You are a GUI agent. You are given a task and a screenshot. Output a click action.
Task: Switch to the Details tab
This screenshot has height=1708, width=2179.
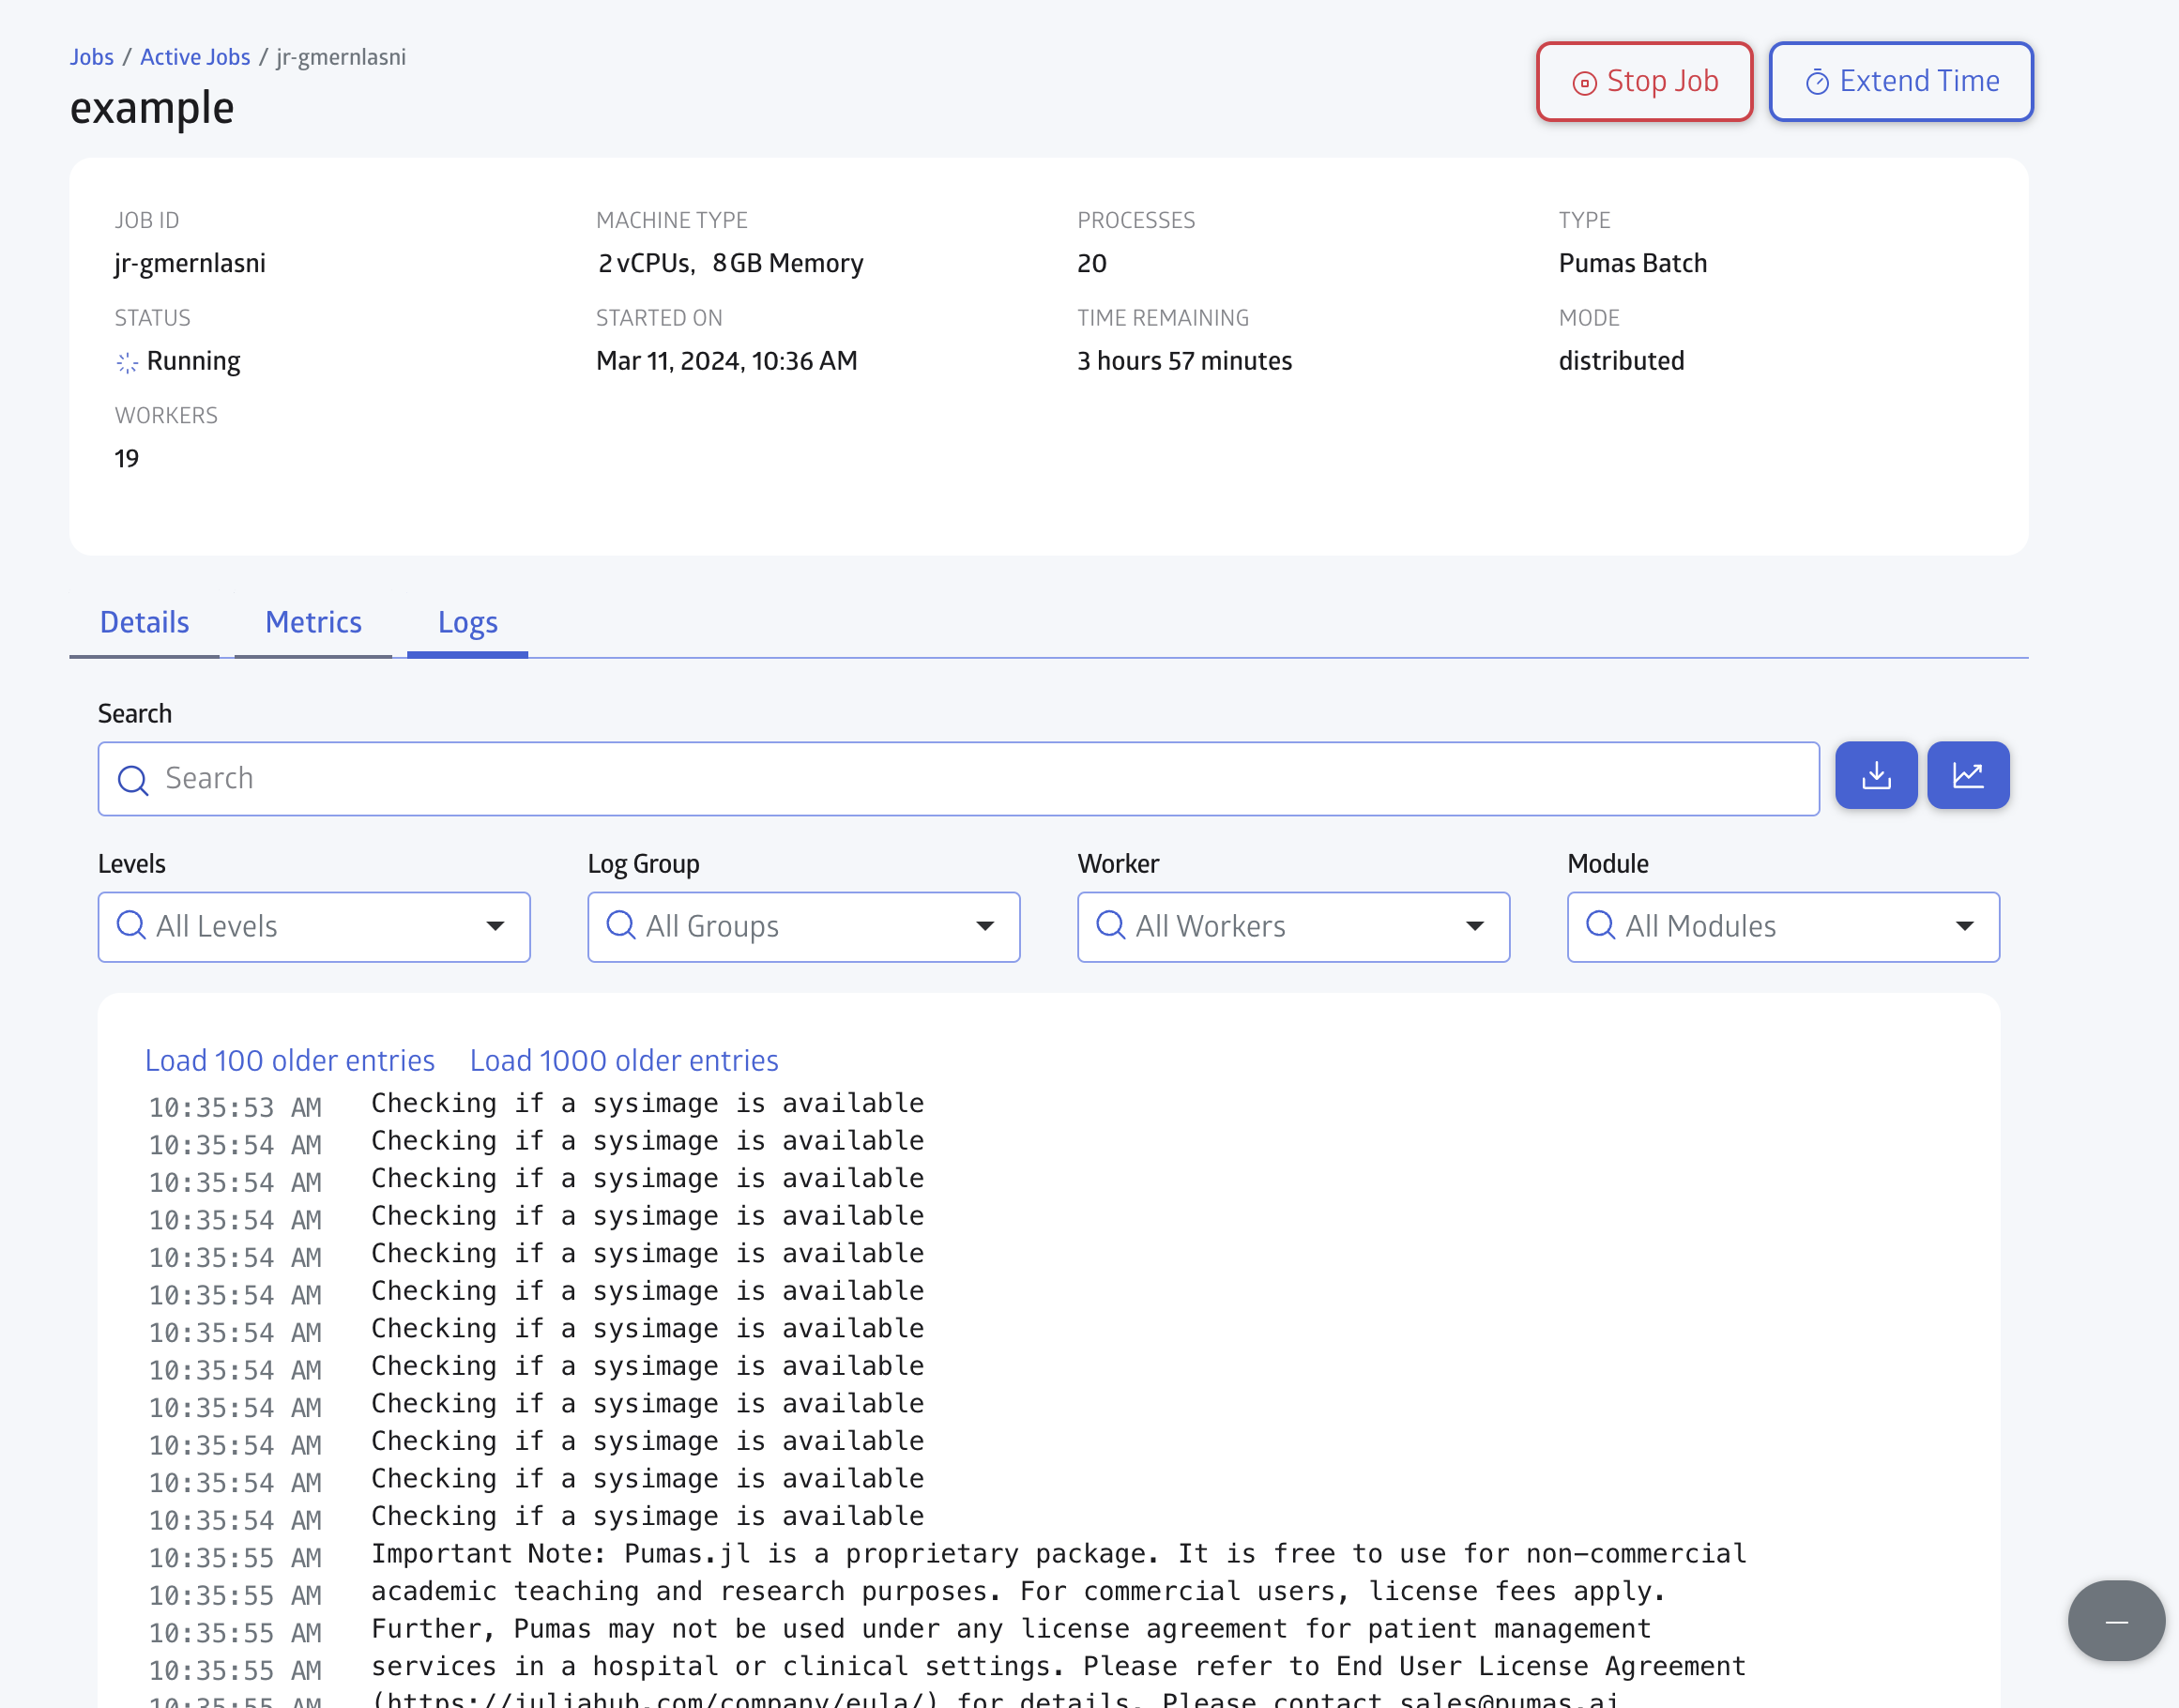144,622
